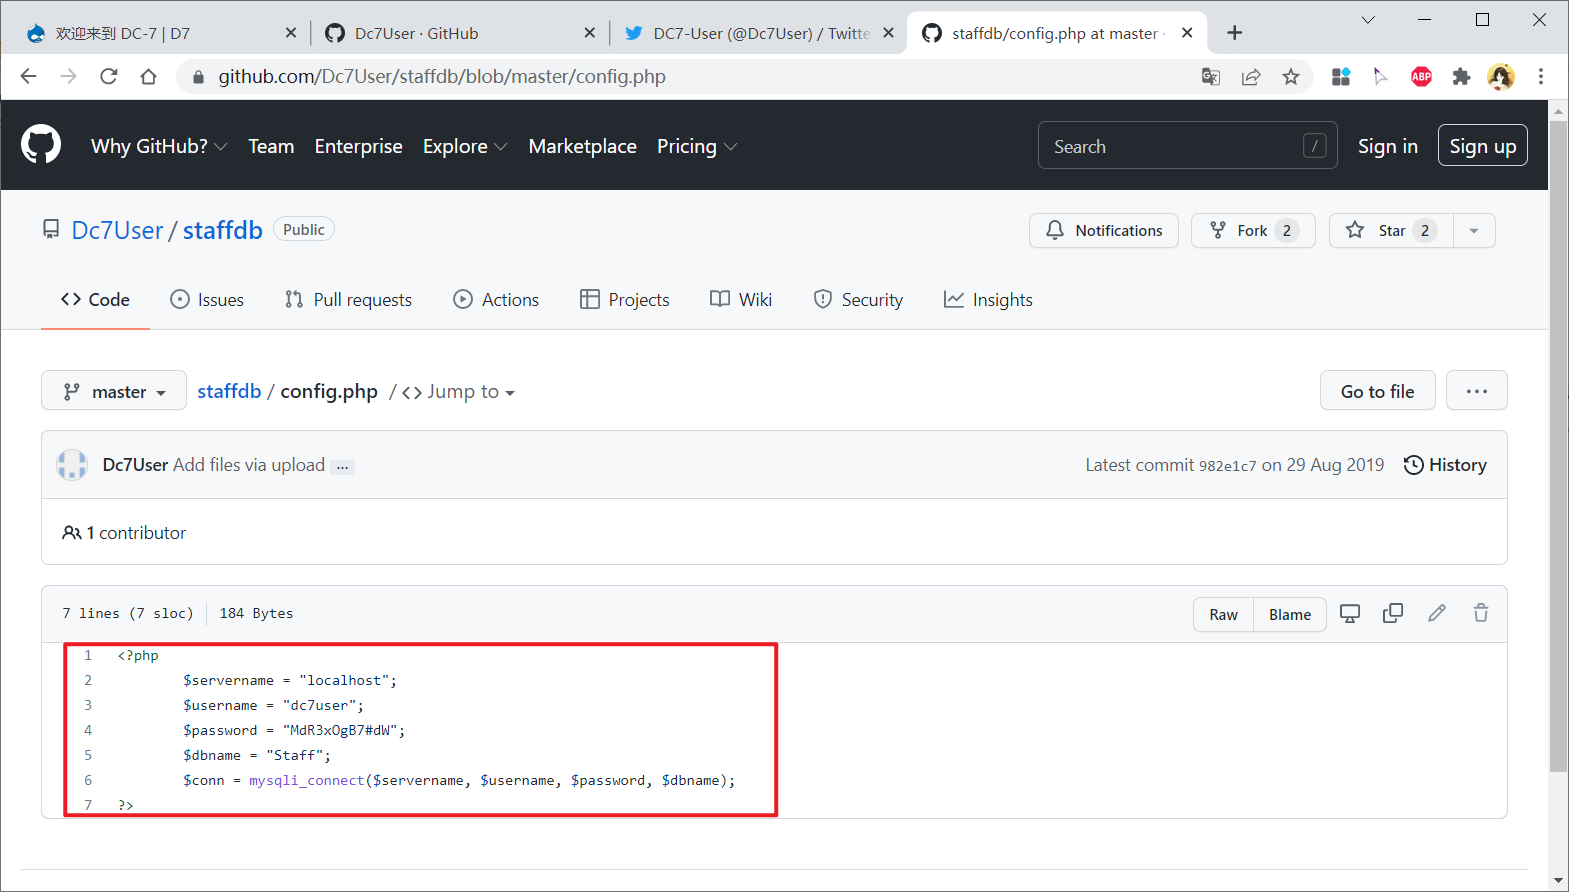Open the more file options ellipsis

(1477, 391)
